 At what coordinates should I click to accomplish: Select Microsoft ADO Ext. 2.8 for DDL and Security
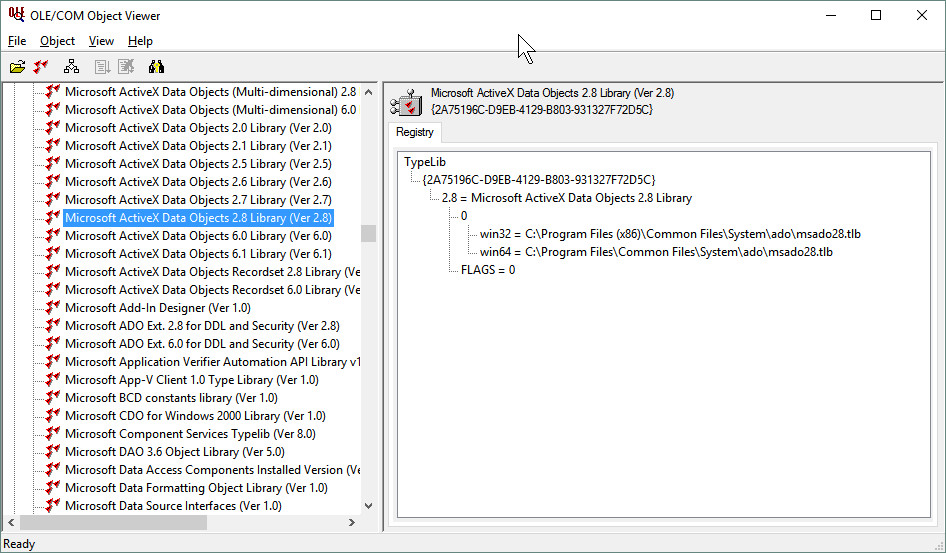[x=202, y=326]
